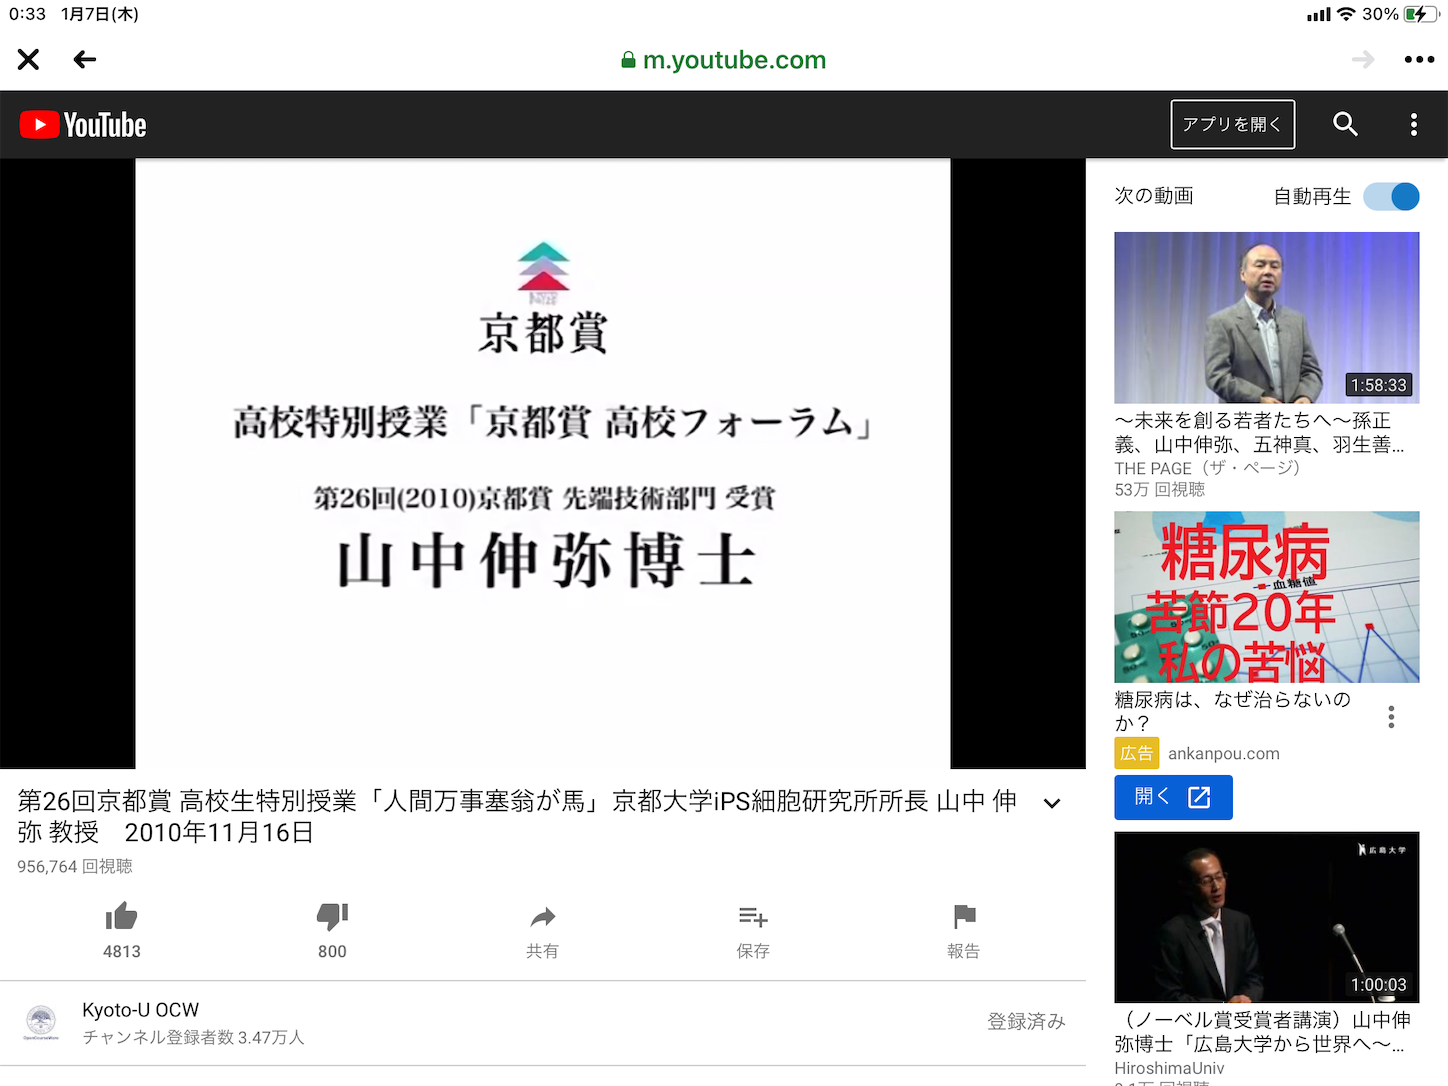Click the アプリを開く button
1448x1086 pixels.
point(1233,124)
